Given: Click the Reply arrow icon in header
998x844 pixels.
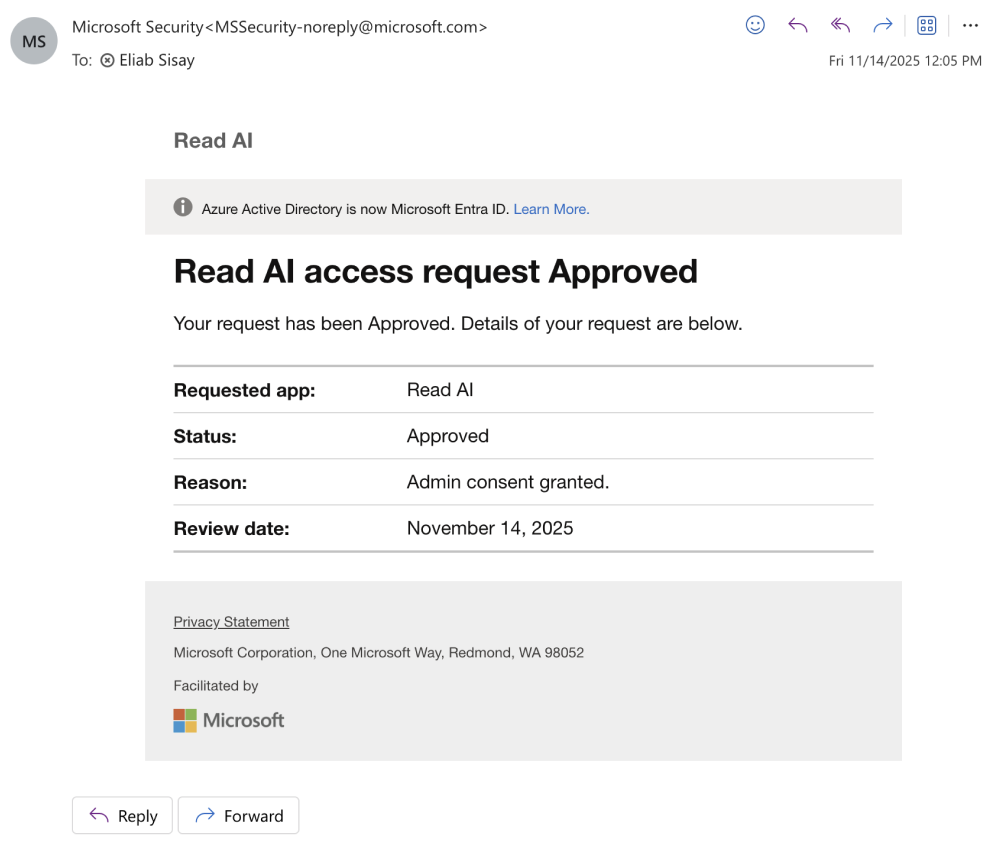Looking at the screenshot, I should click(798, 25).
